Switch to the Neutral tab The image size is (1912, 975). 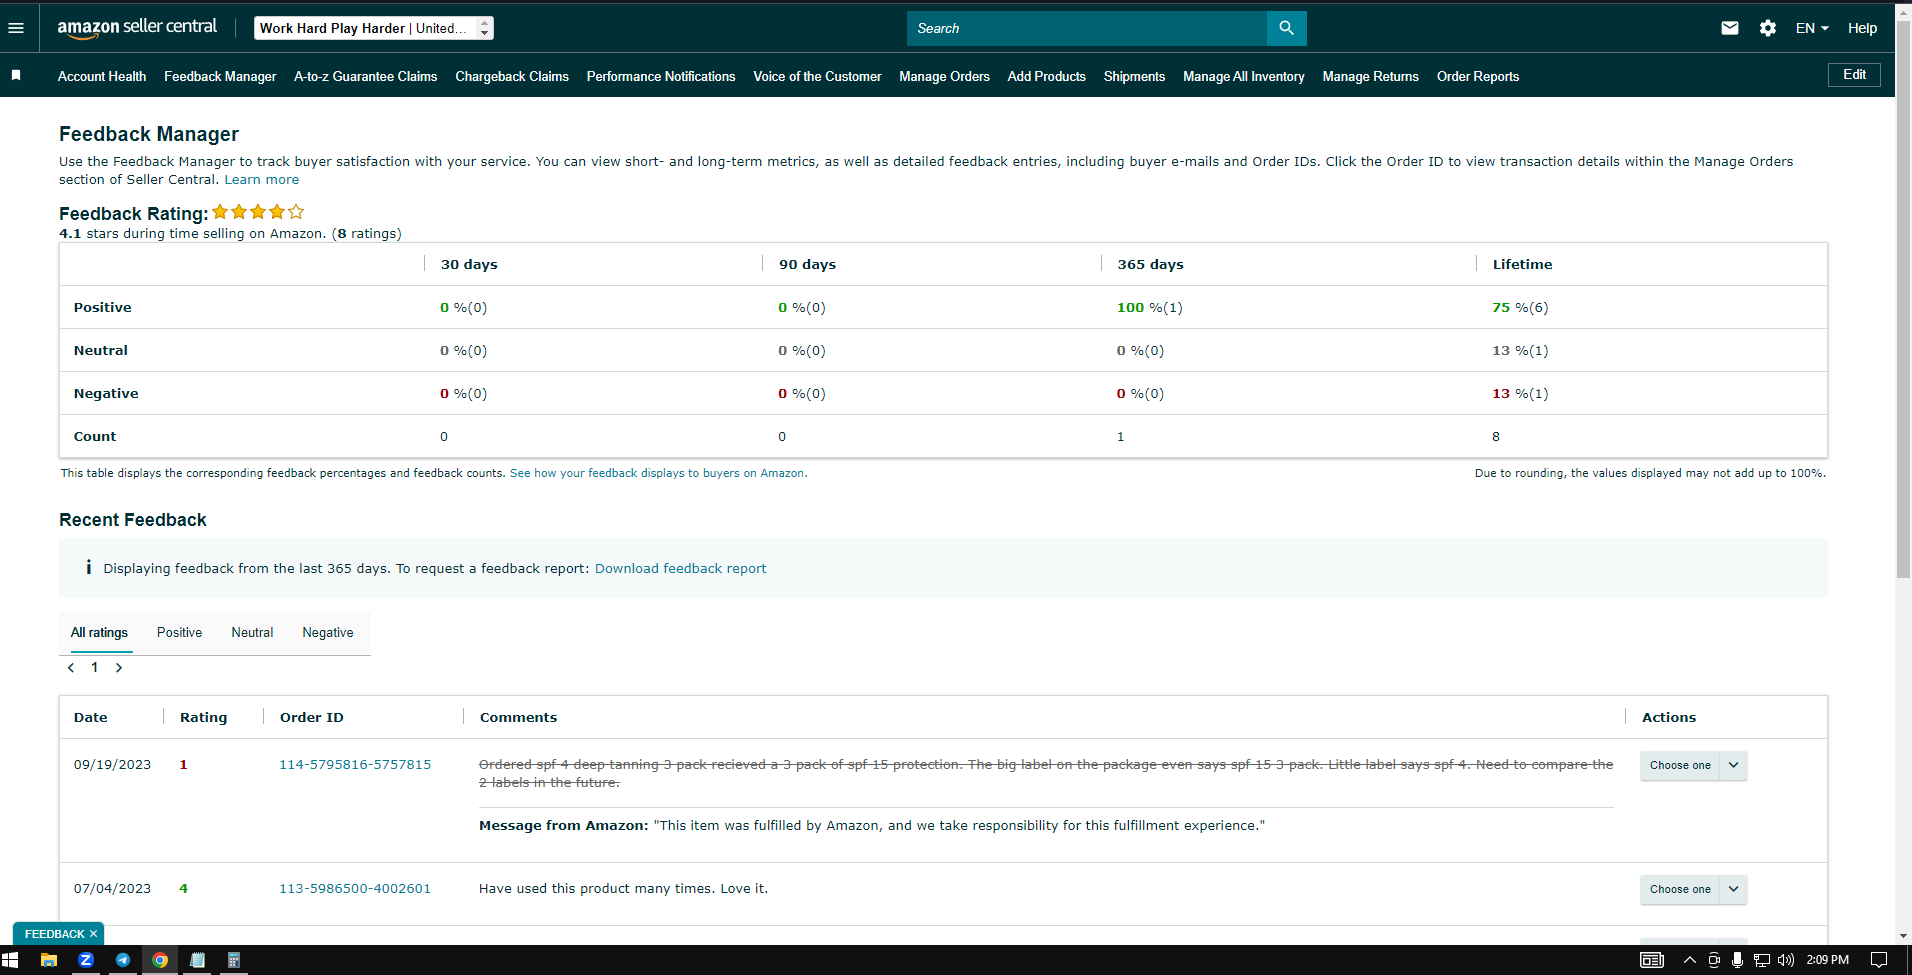(252, 632)
